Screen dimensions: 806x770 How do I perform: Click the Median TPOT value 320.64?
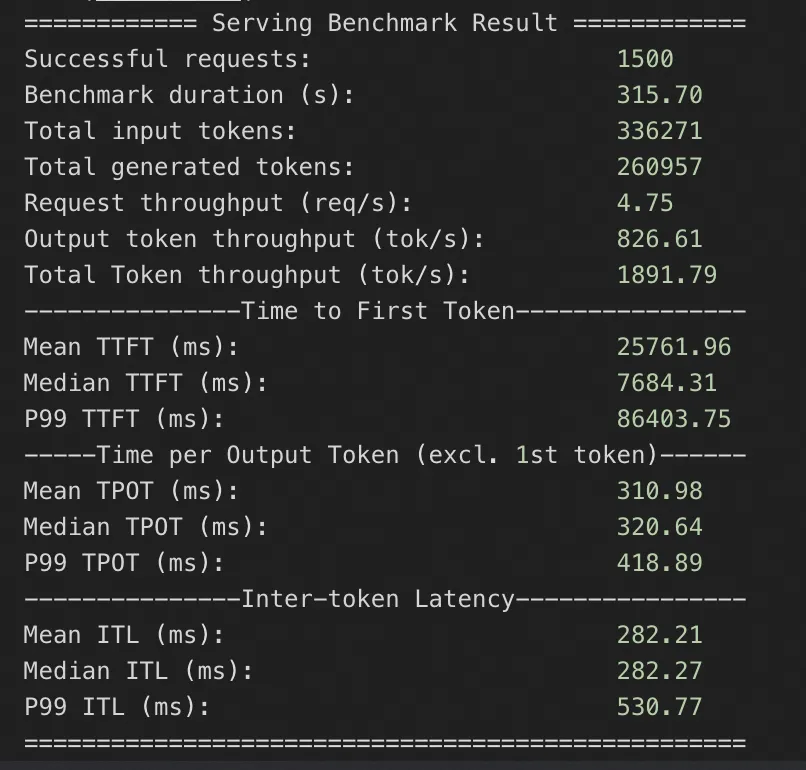659,527
